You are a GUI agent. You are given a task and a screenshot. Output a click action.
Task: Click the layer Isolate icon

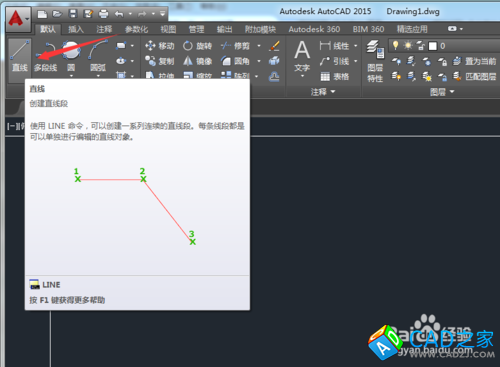coord(411,61)
